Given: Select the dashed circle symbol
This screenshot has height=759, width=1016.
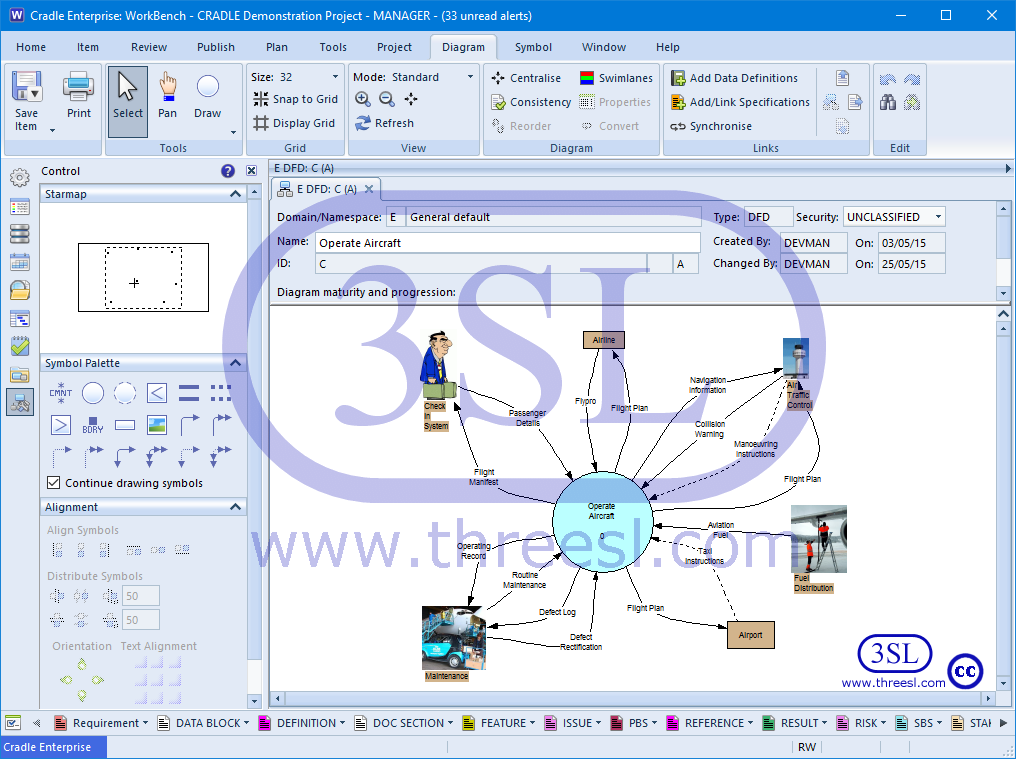Looking at the screenshot, I should [125, 393].
